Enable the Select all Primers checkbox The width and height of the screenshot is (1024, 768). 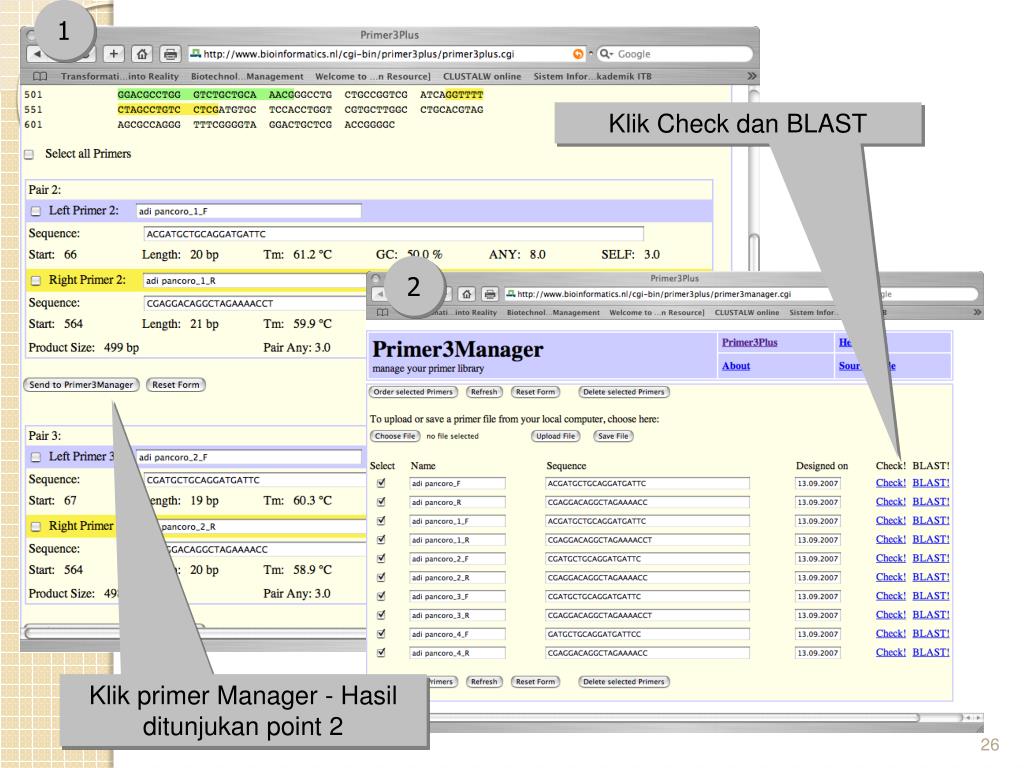[x=29, y=154]
